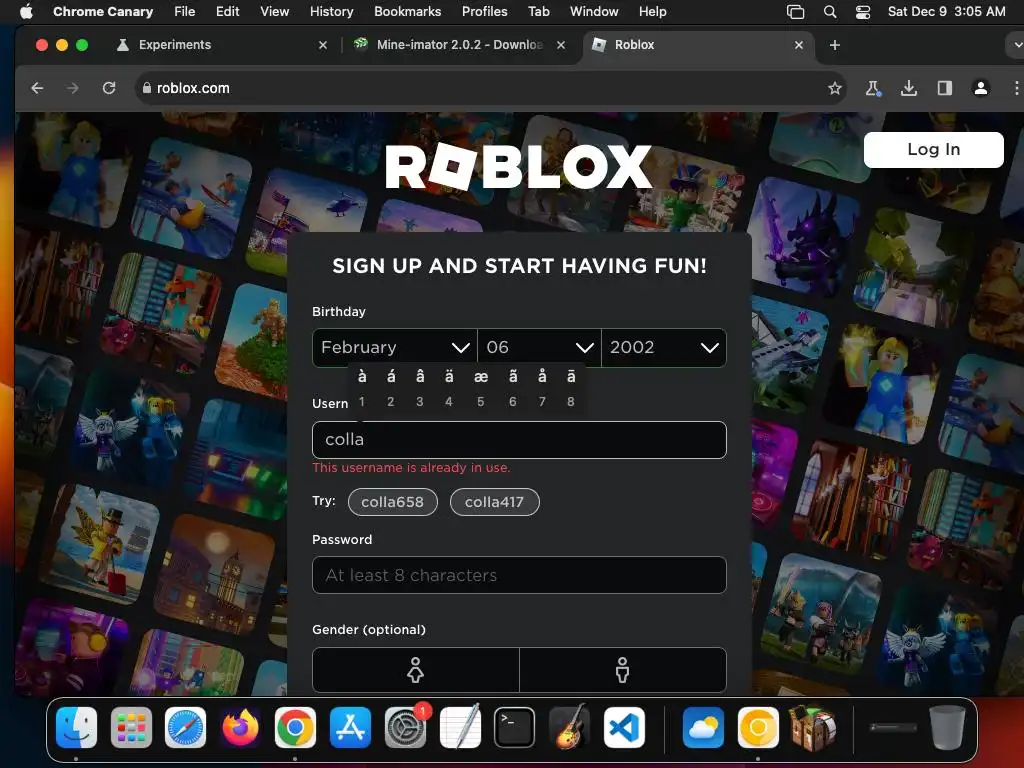Launch Finder from the dock
This screenshot has height=768, width=1024.
click(76, 727)
